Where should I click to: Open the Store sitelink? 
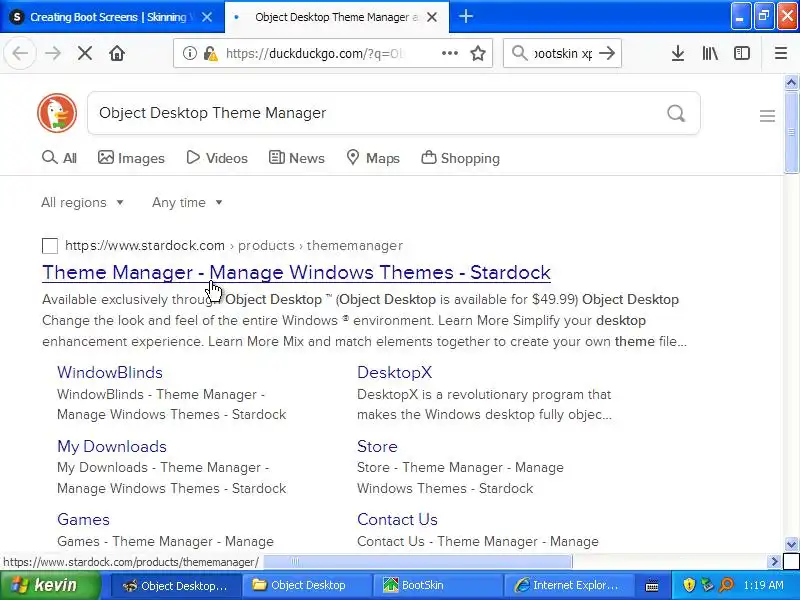(x=377, y=446)
